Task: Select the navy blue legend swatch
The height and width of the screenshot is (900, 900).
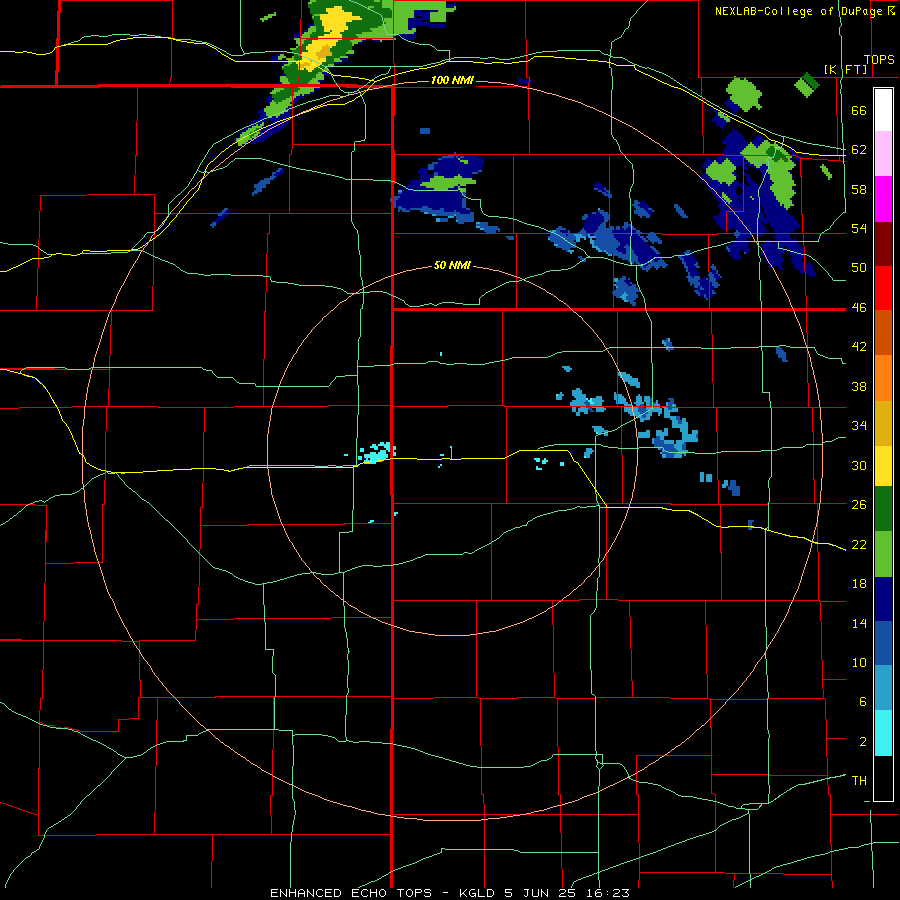Action: 883,599
